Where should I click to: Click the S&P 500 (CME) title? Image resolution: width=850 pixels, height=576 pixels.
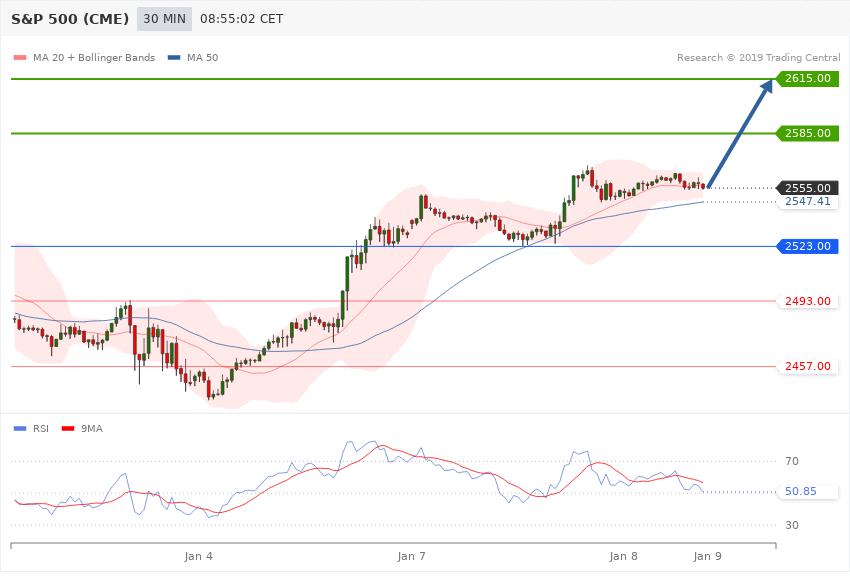[70, 19]
